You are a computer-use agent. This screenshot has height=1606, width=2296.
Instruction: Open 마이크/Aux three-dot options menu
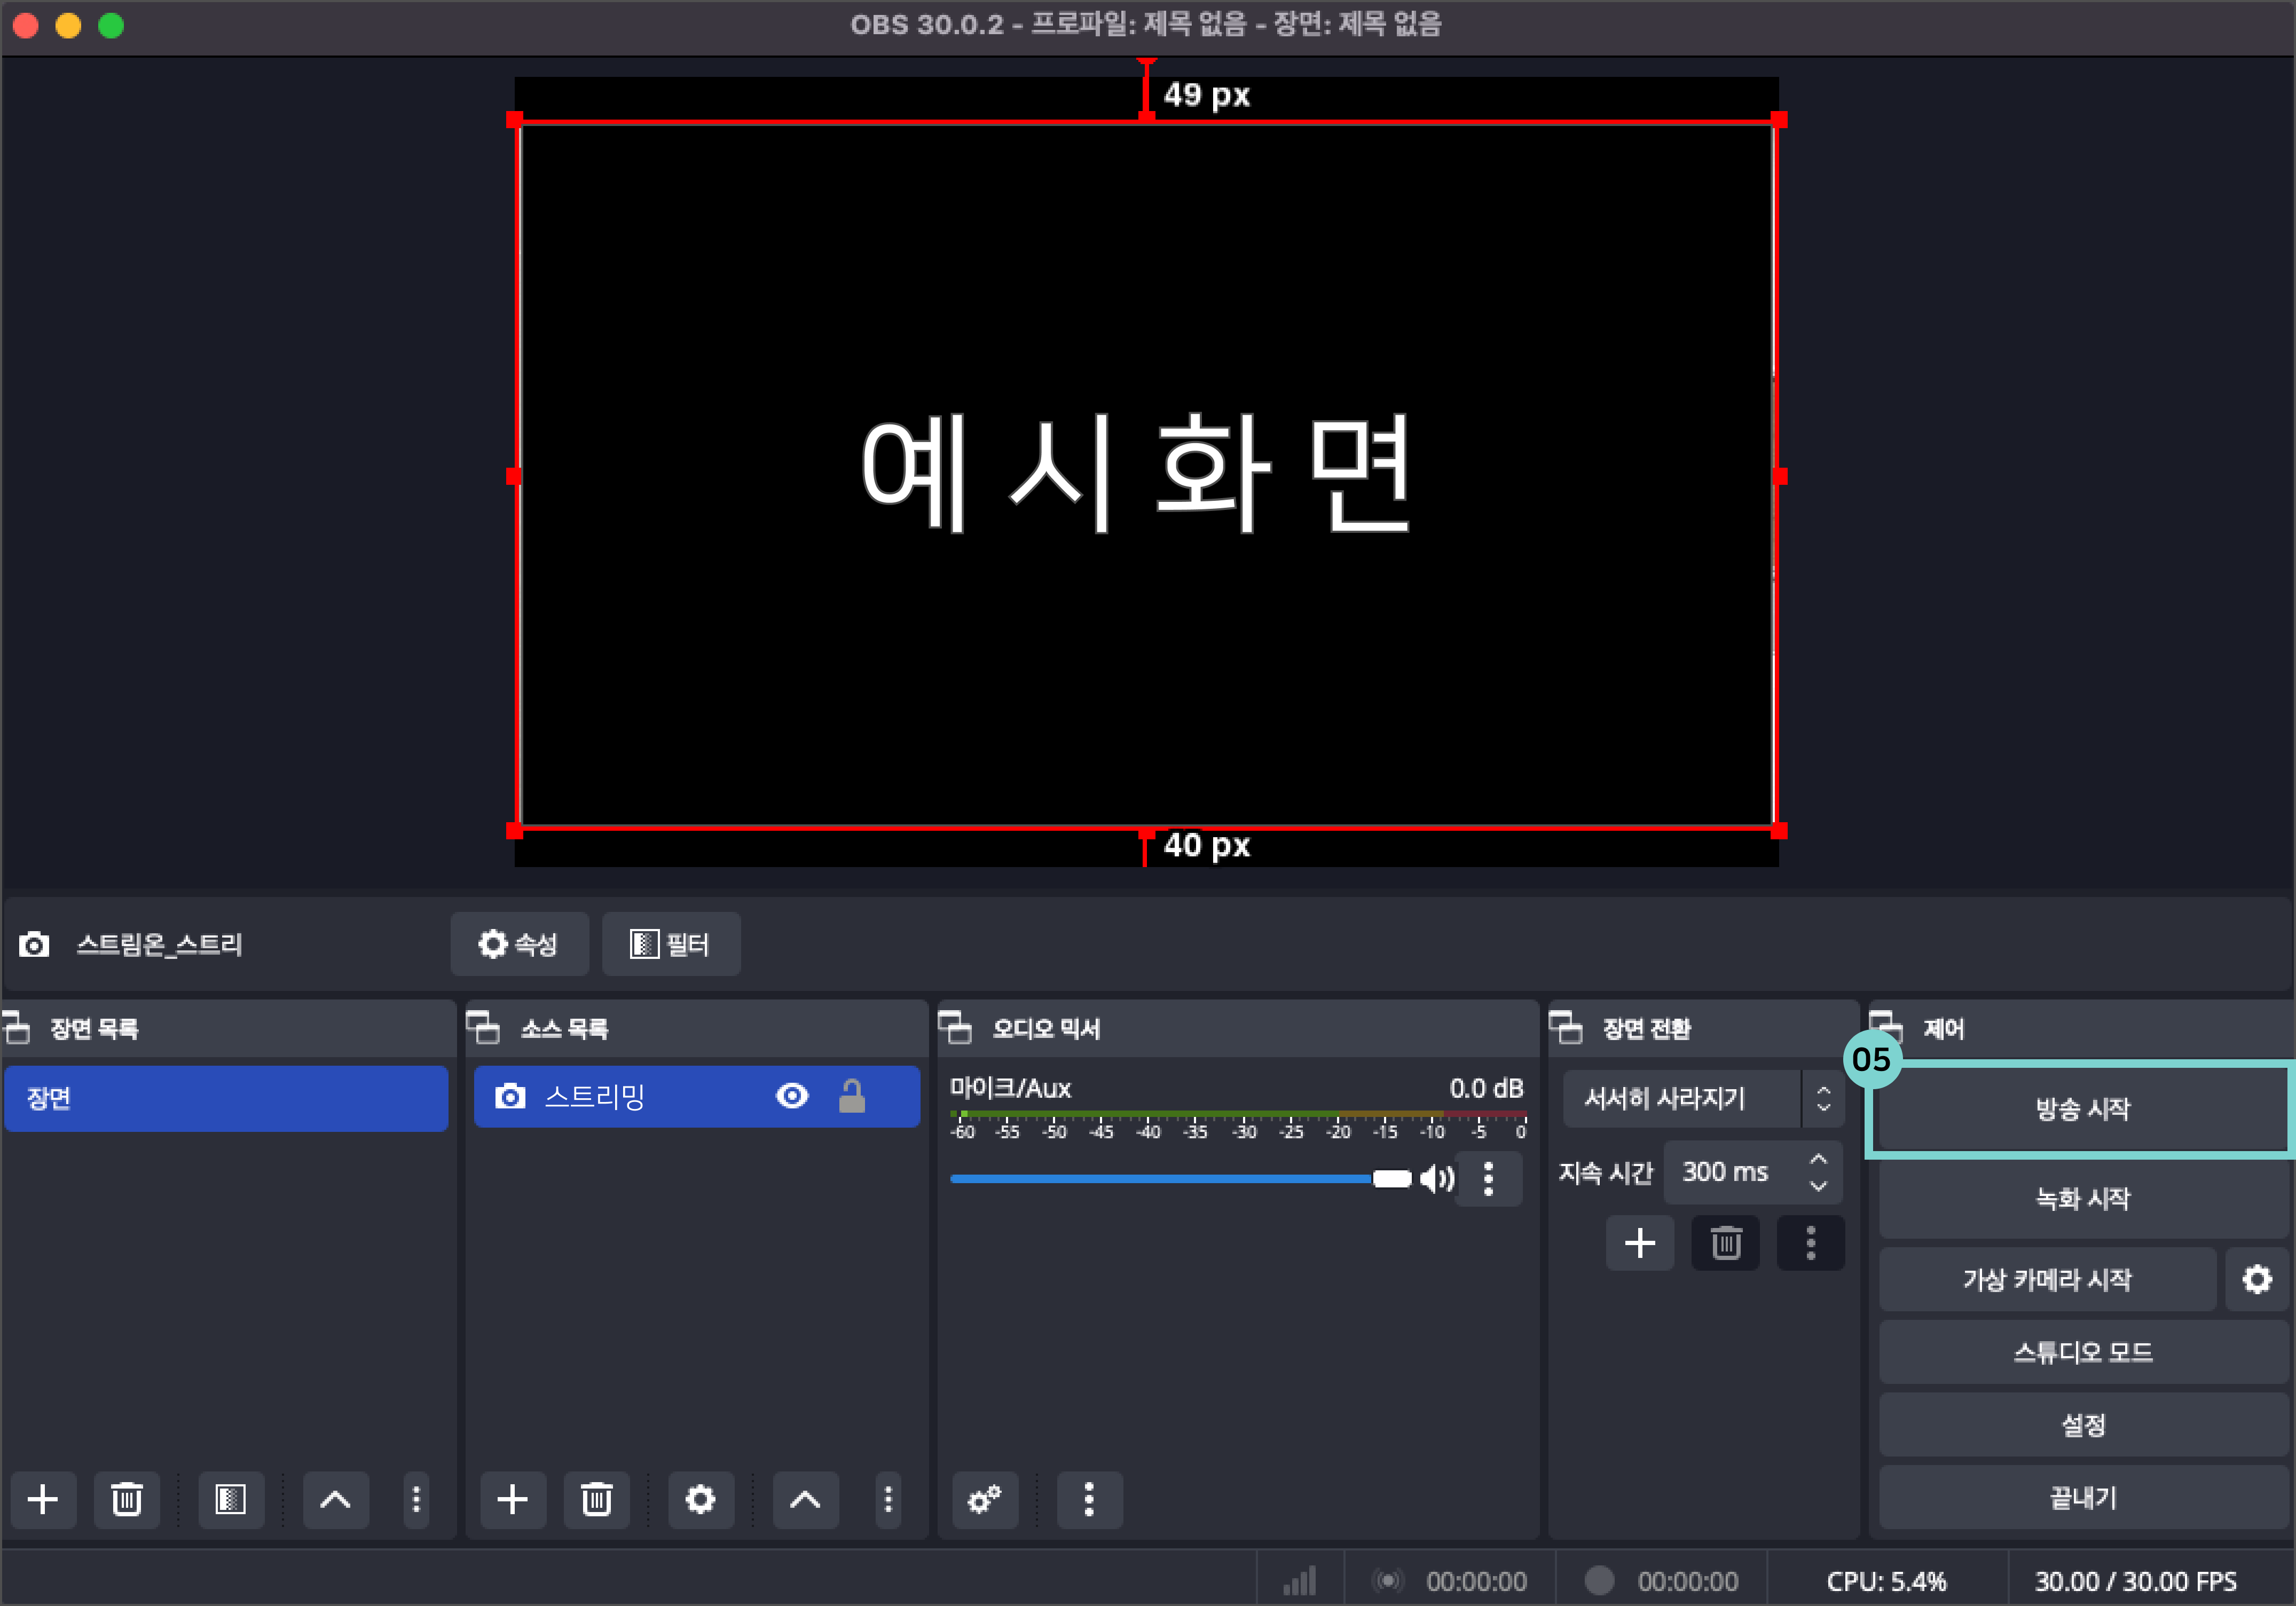tap(1488, 1179)
